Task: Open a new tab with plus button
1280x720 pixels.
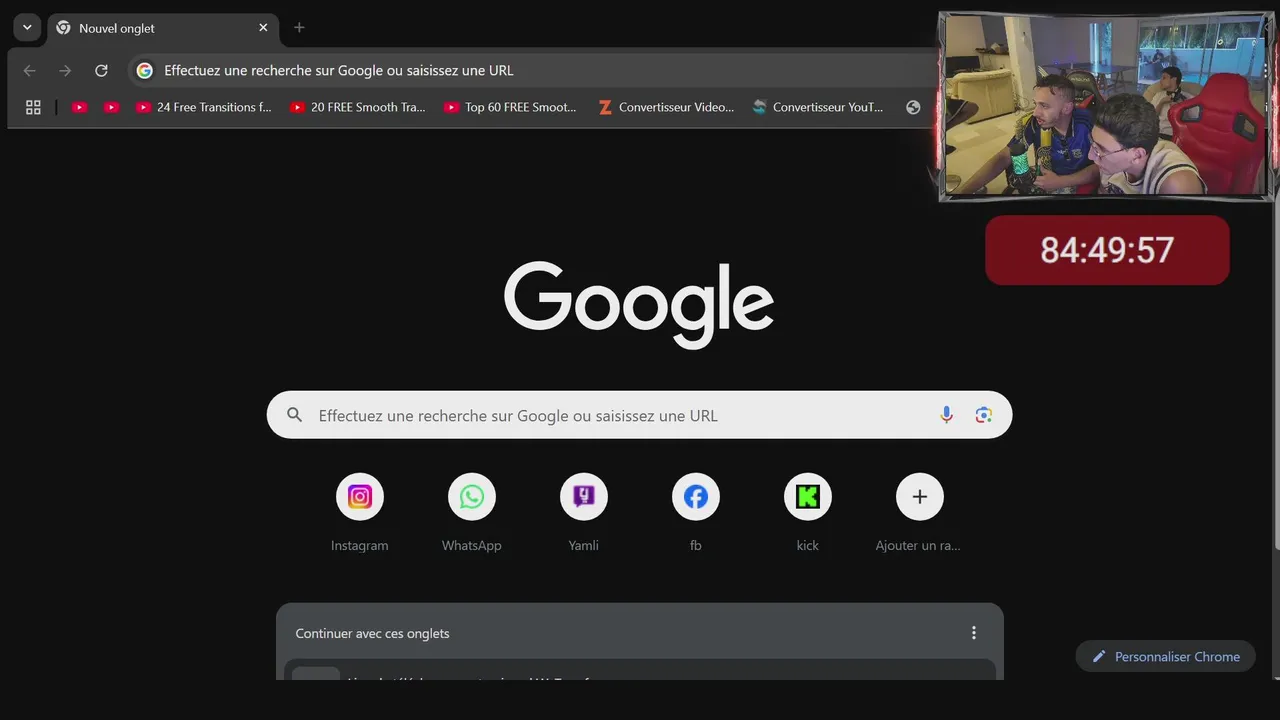Action: (299, 28)
